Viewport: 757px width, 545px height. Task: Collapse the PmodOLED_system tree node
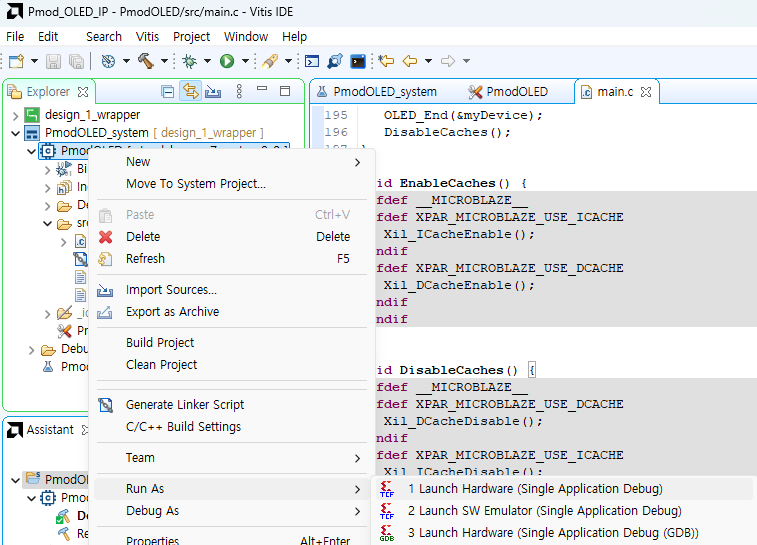point(15,133)
